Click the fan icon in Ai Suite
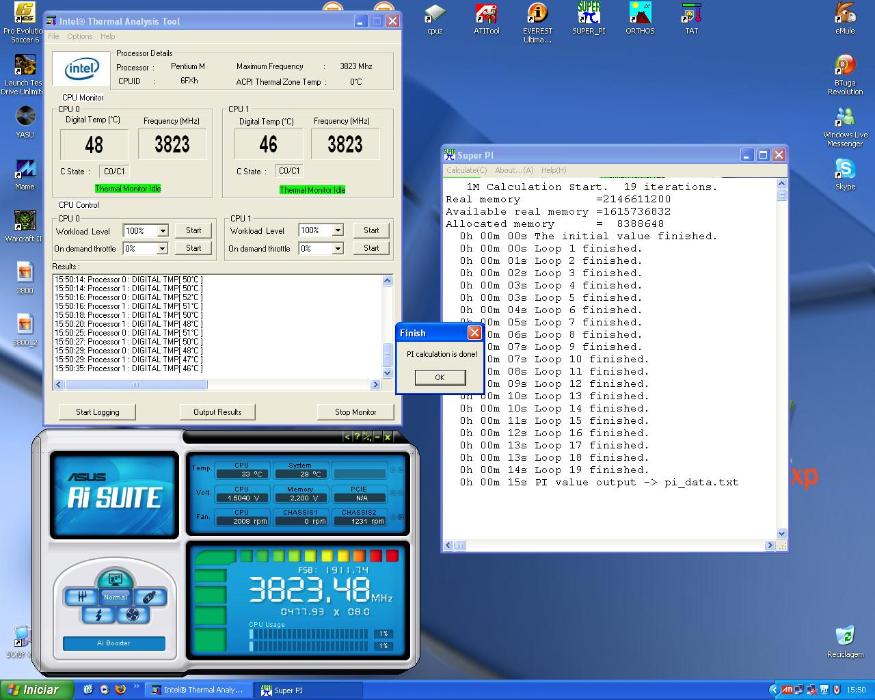Viewport: 875px width, 700px height. pos(133,615)
